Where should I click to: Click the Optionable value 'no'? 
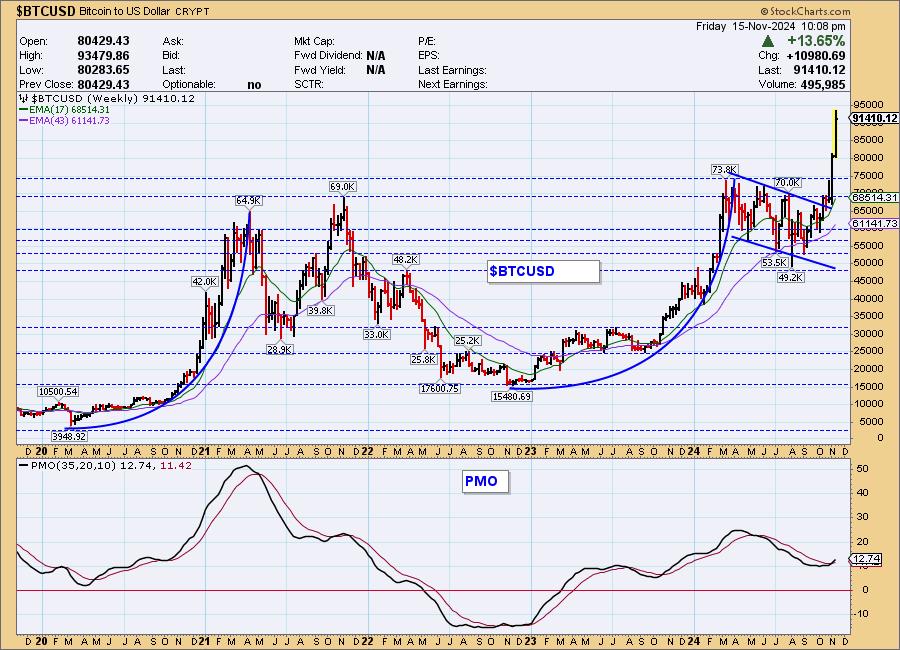pos(254,85)
